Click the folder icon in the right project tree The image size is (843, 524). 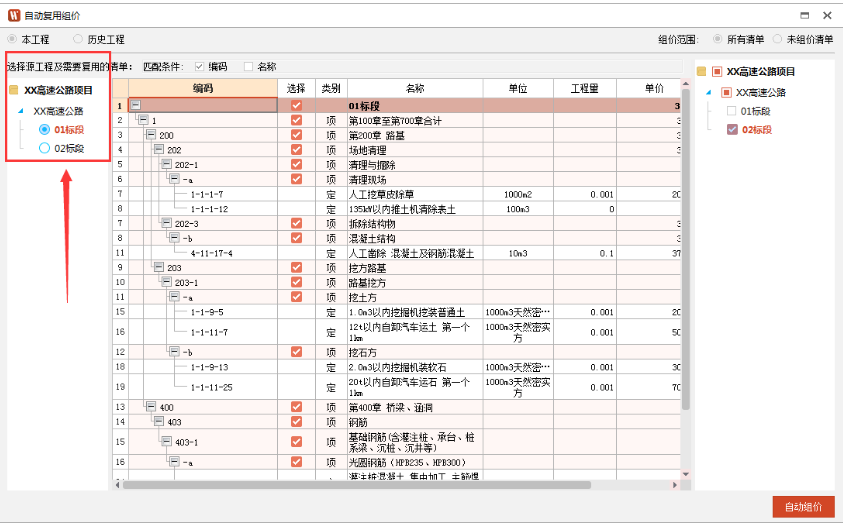click(702, 72)
